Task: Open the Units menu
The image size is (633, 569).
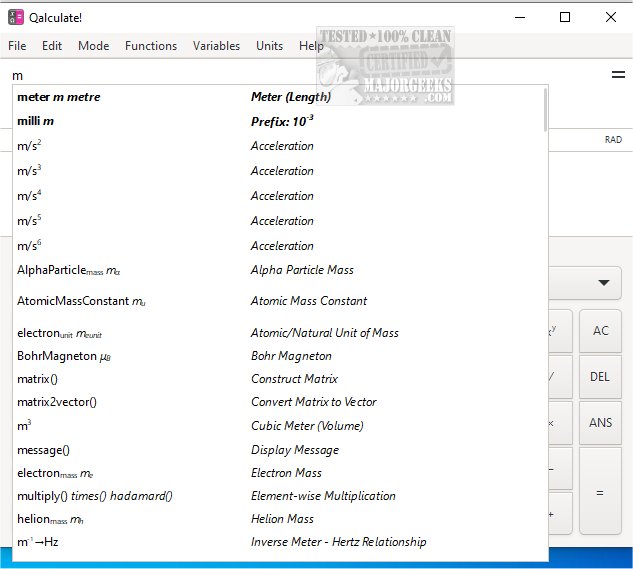Action: tap(269, 46)
